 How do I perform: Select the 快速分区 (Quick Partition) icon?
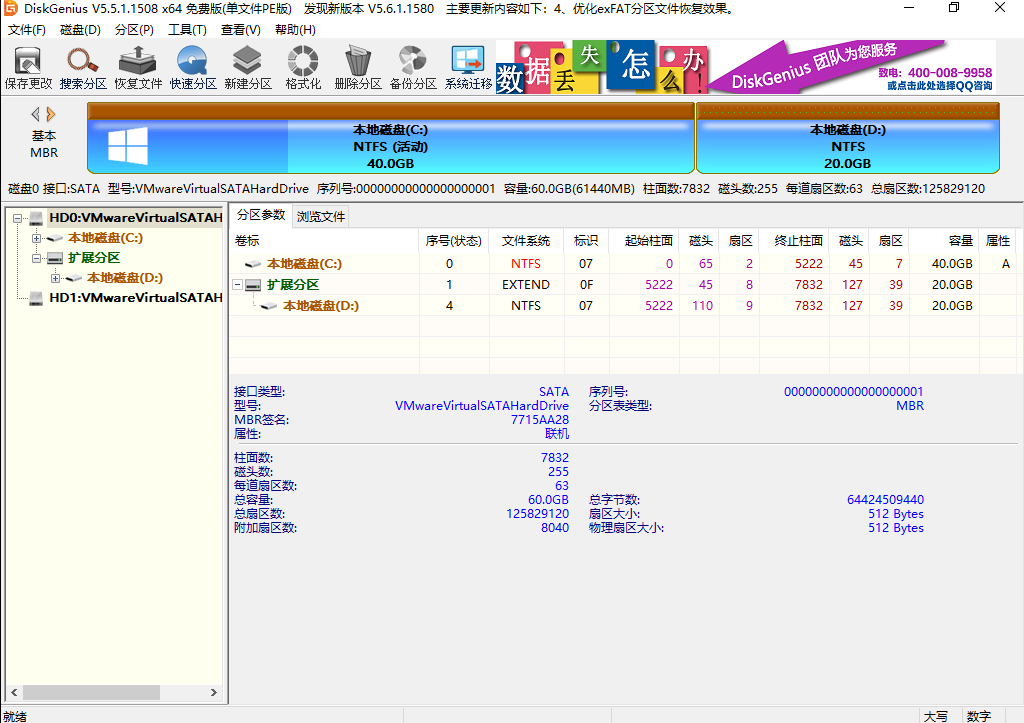tap(193, 66)
